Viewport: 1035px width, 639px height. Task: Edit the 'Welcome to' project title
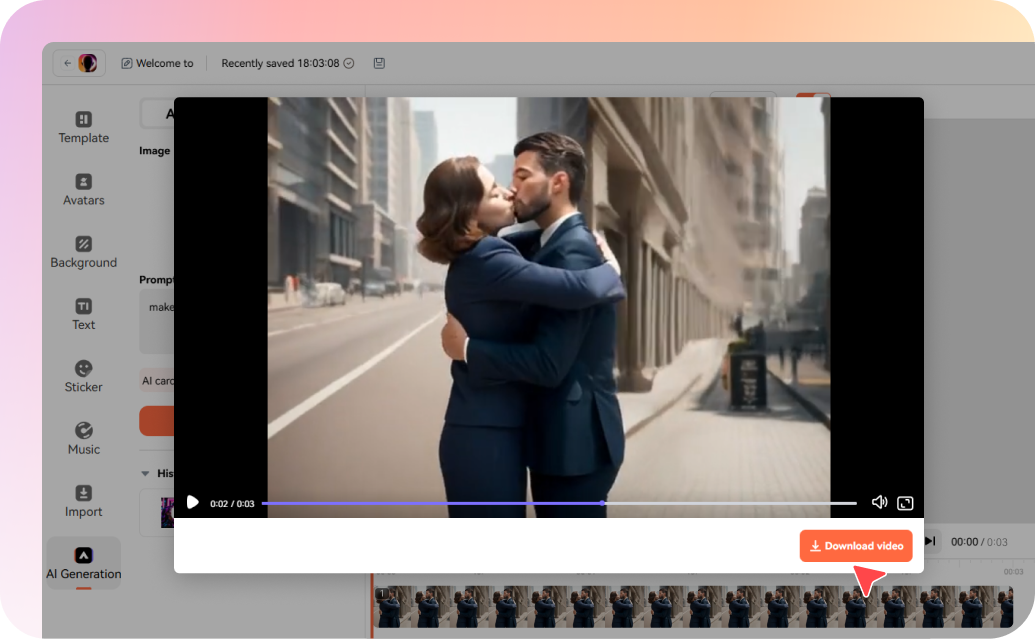pyautogui.click(x=157, y=63)
